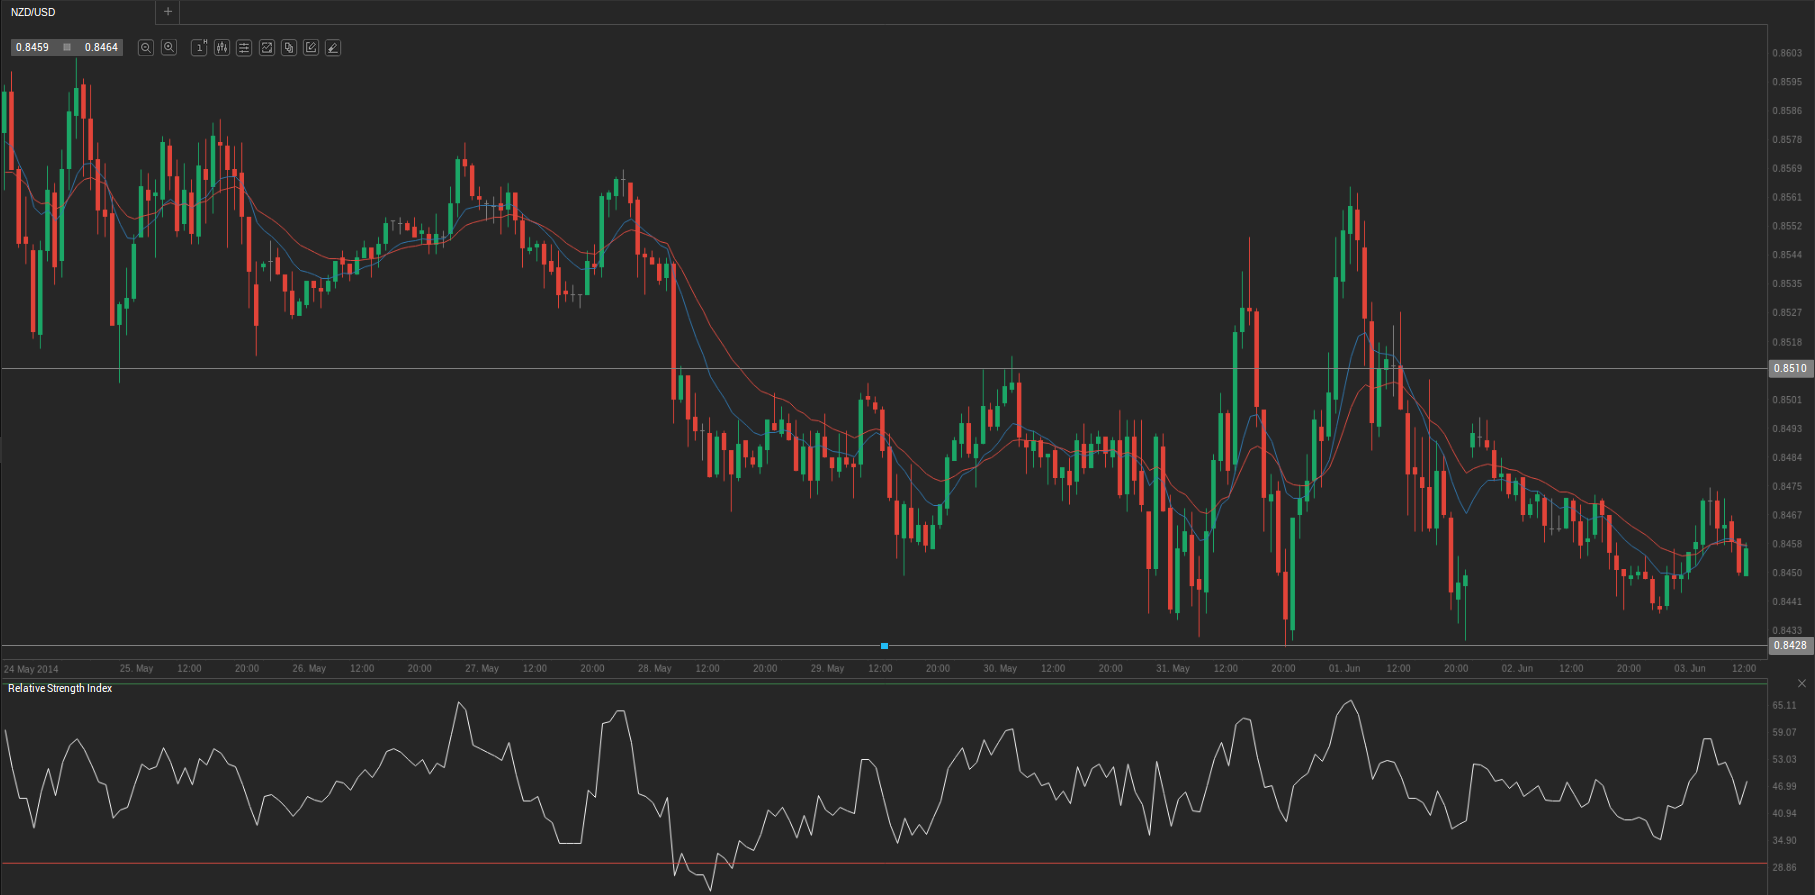Add a new chart tab
This screenshot has width=1815, height=895.
[168, 12]
